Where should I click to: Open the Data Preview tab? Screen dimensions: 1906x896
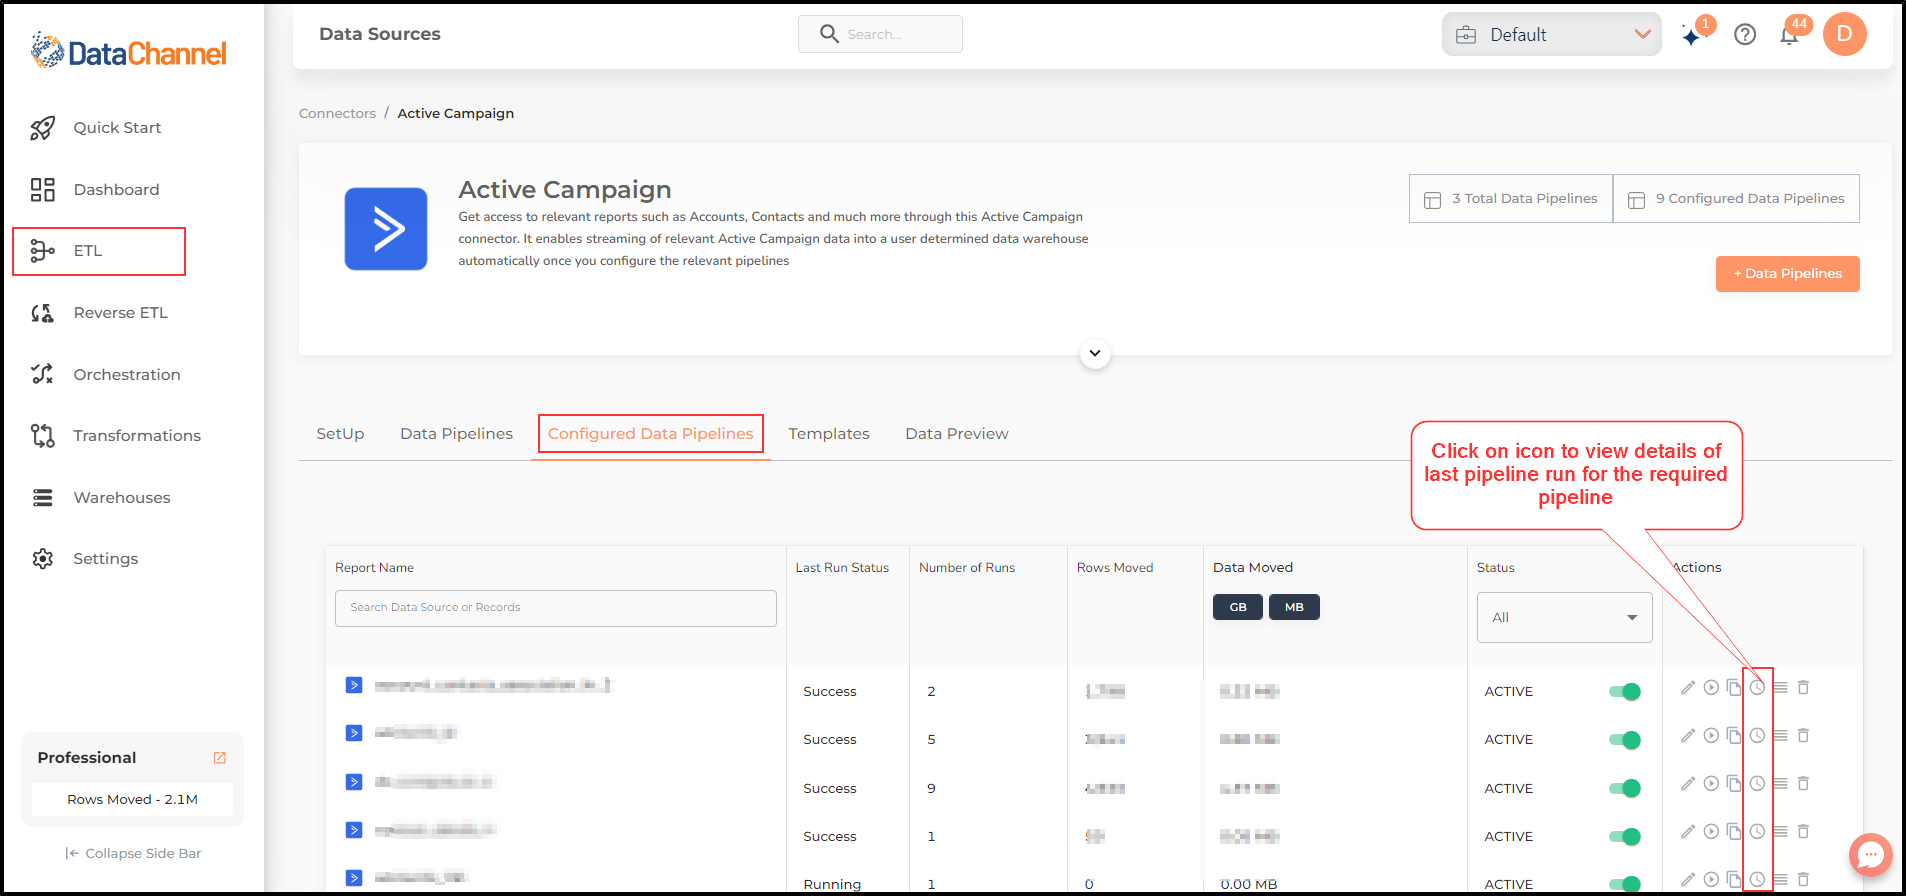(956, 434)
